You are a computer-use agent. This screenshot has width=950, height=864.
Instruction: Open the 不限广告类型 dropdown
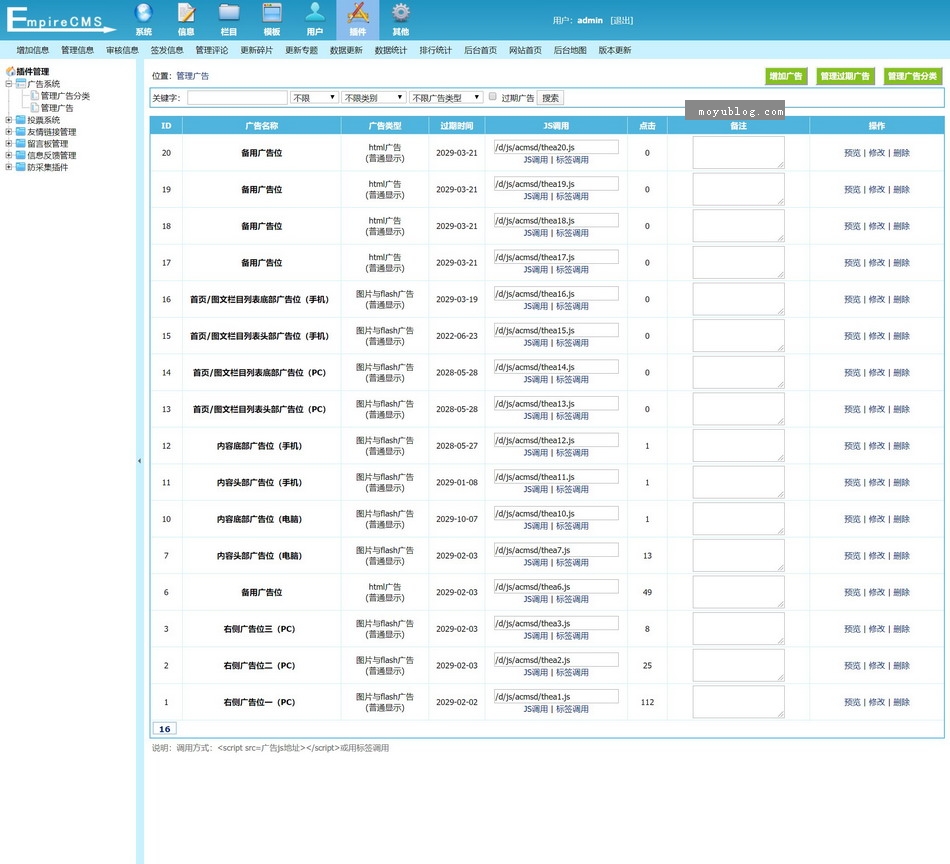point(446,98)
